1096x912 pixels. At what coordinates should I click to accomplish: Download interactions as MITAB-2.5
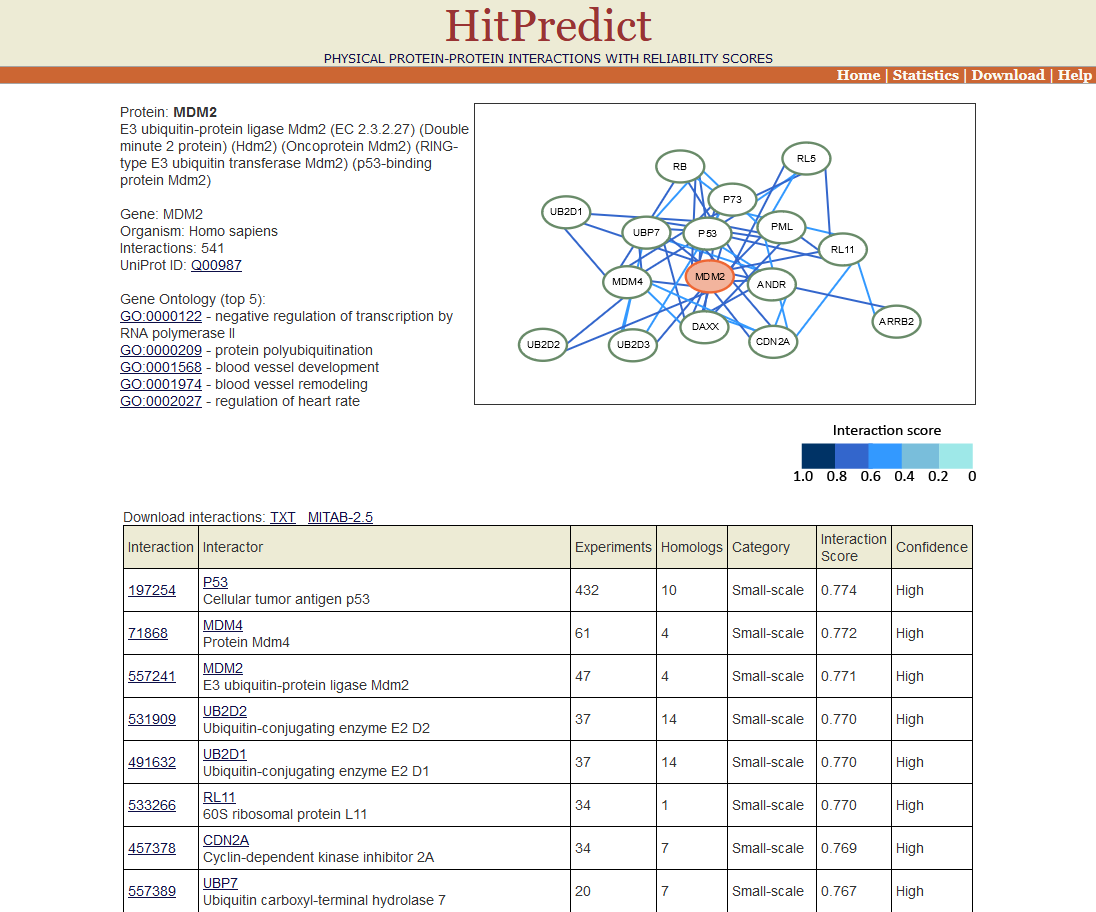pos(340,517)
